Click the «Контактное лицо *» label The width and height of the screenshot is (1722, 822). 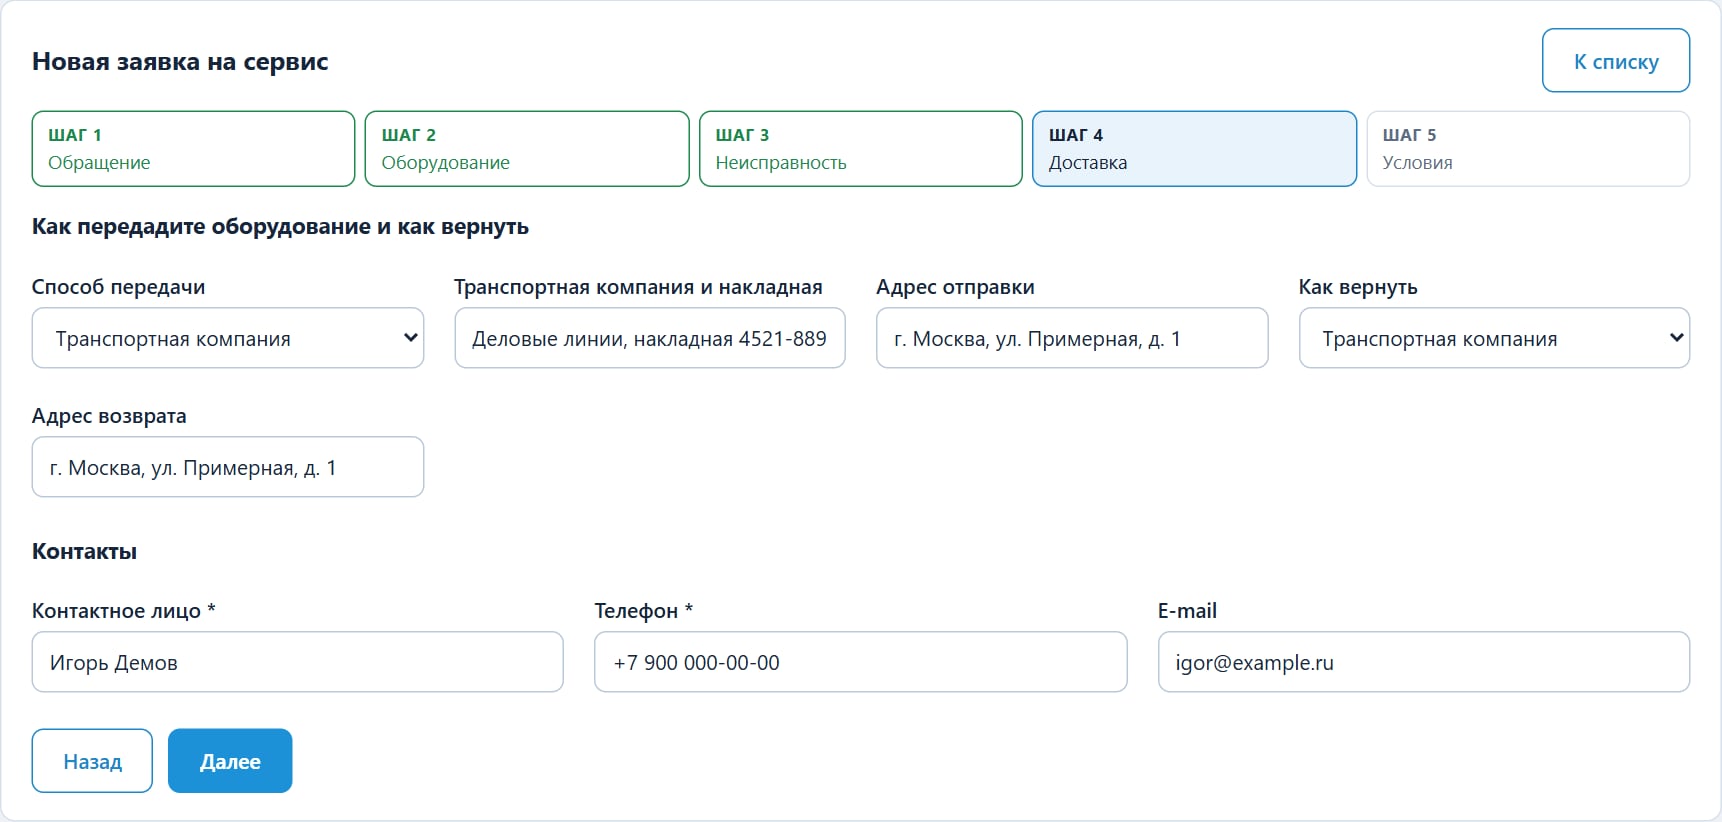pyautogui.click(x=124, y=611)
